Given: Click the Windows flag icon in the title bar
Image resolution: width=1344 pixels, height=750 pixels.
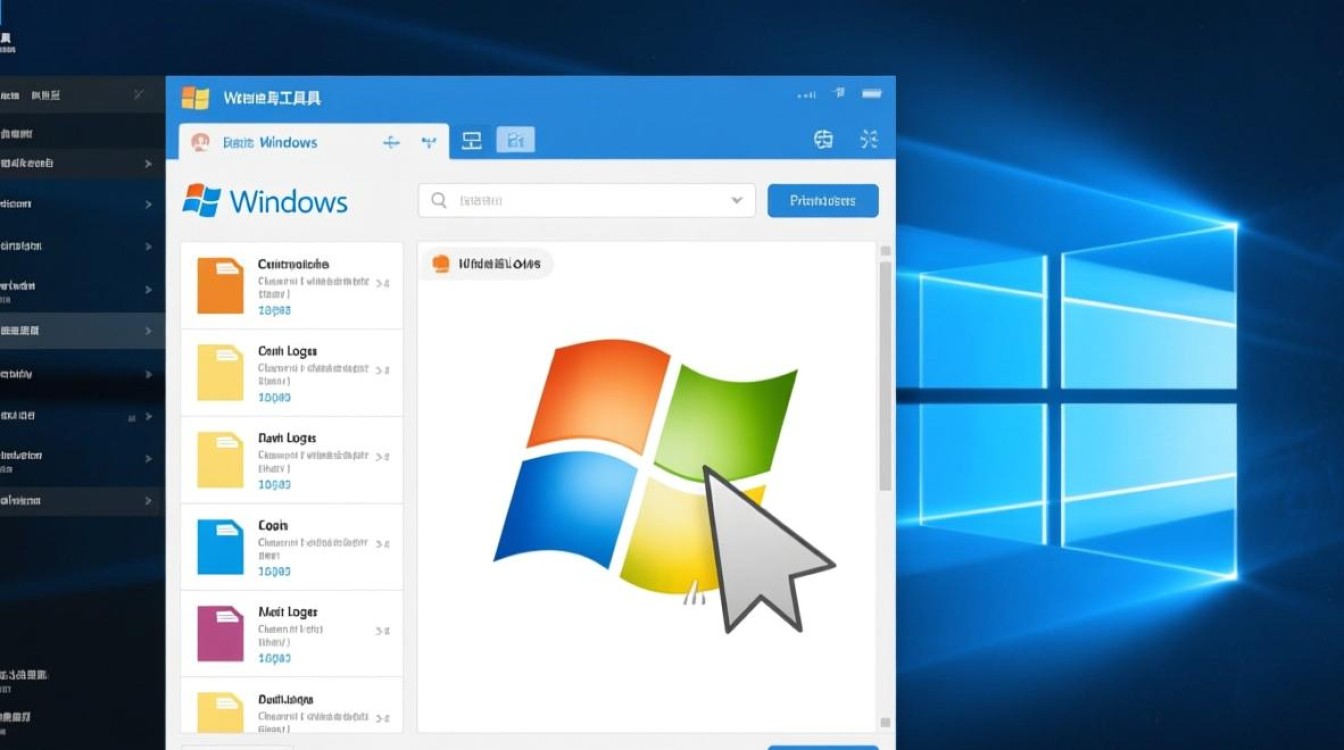Looking at the screenshot, I should coord(195,98).
